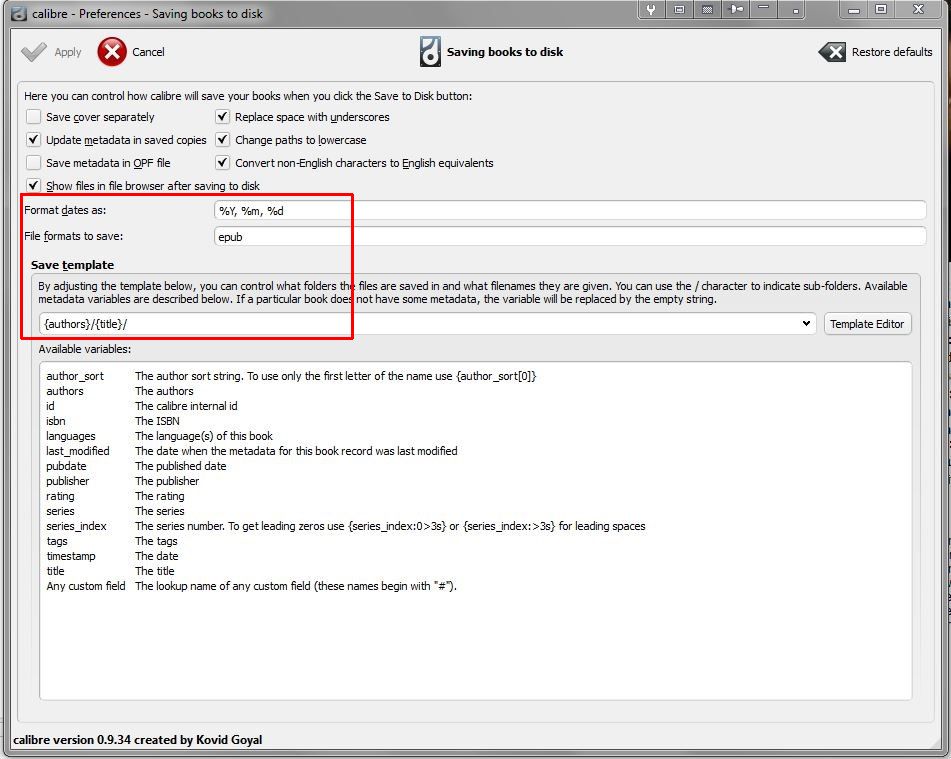
Task: Open the Template Editor
Action: (x=867, y=323)
